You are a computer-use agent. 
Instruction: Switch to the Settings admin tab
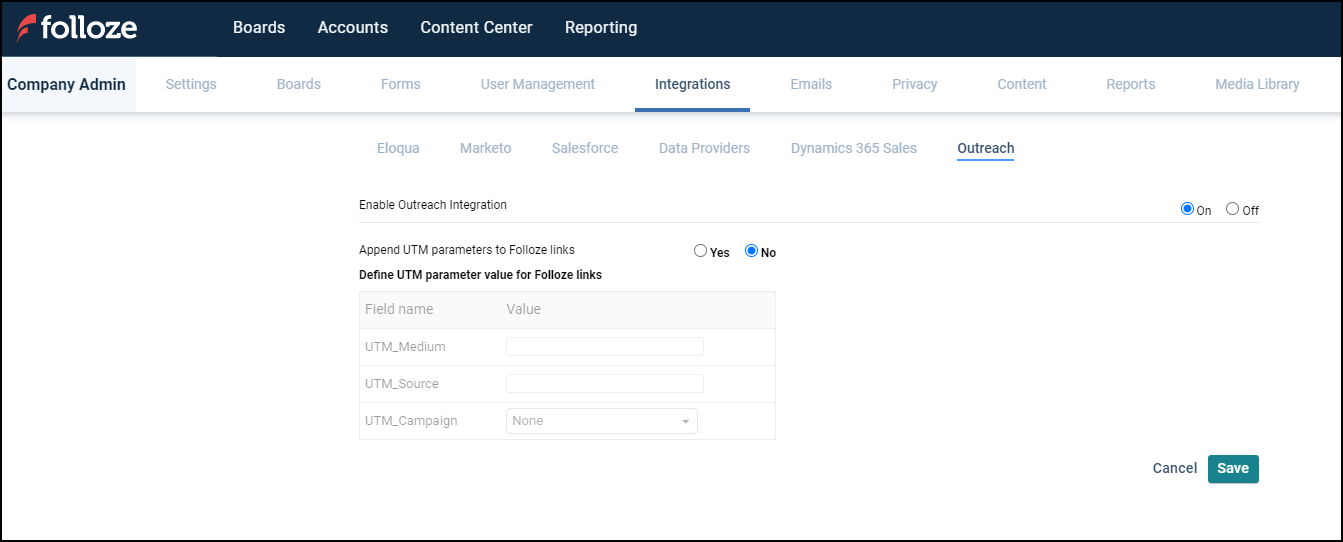pos(191,84)
